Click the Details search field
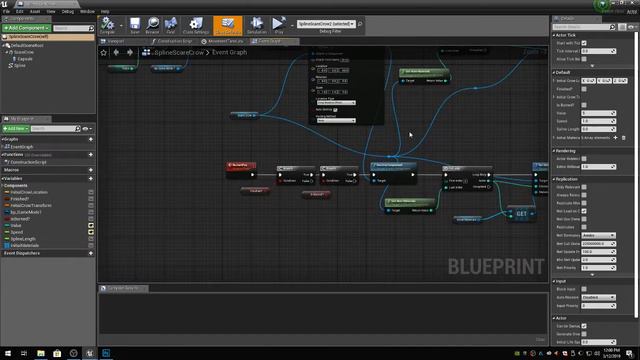 (581, 27)
